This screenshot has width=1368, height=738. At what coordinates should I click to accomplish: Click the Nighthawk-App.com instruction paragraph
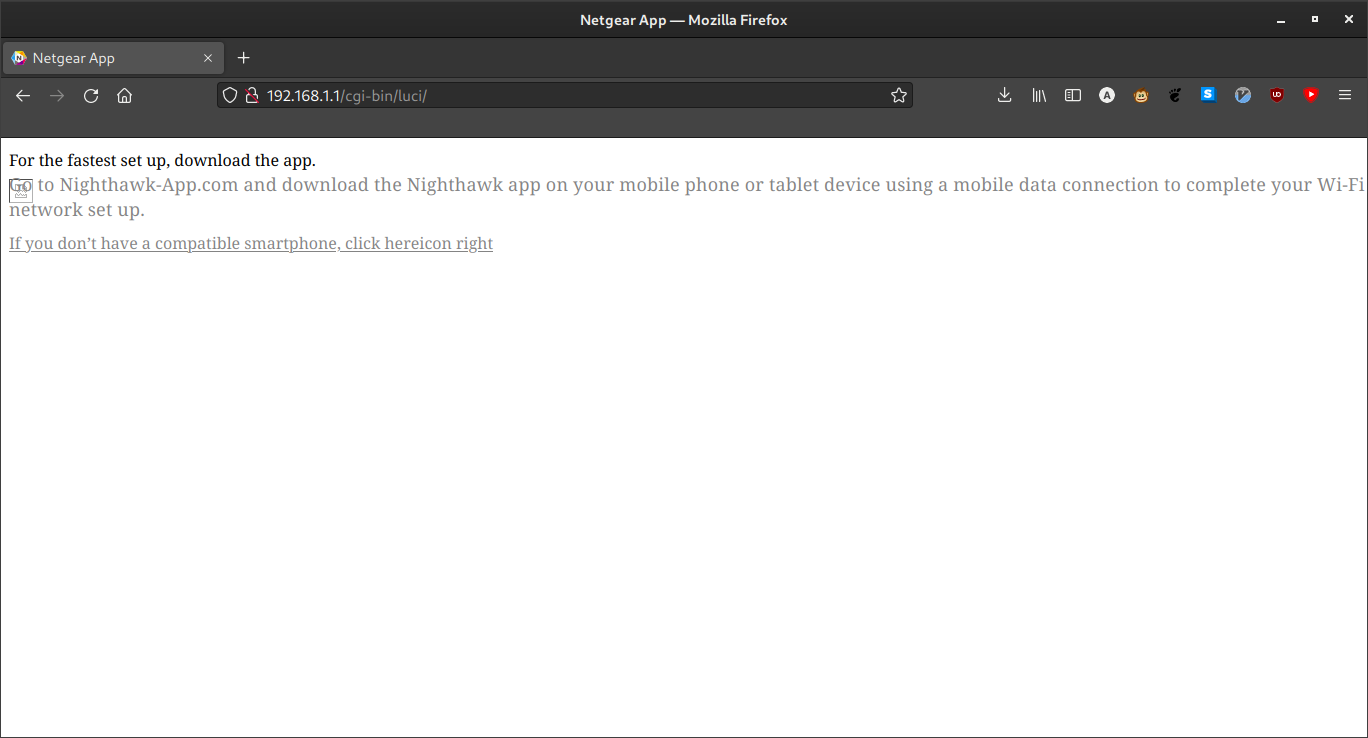[687, 197]
